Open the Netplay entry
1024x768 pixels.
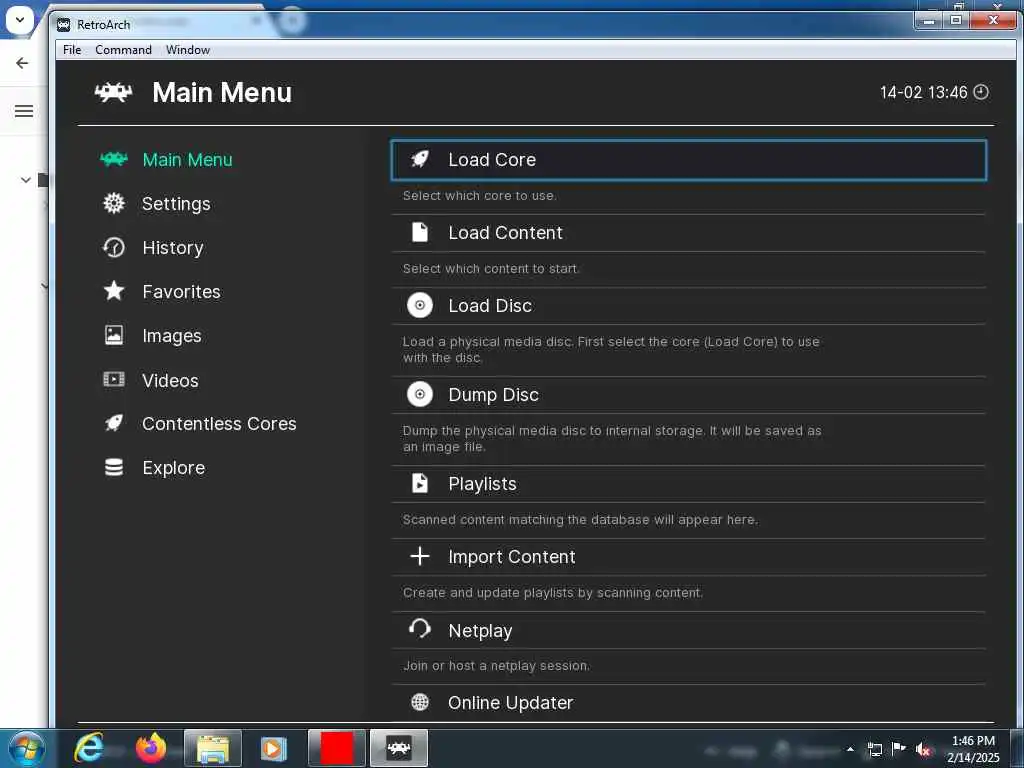688,630
